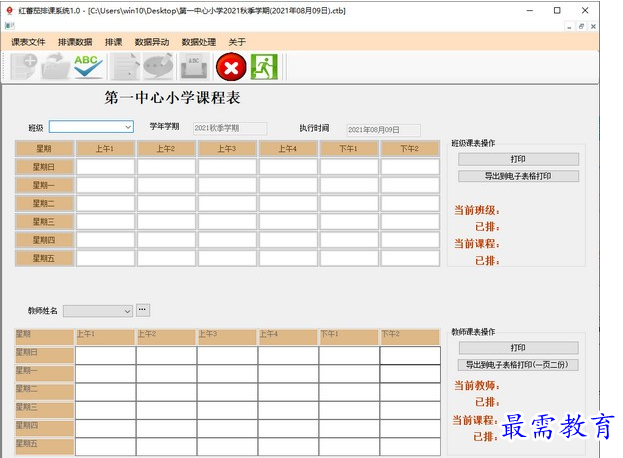Click the 班级课表操作 group label
The height and width of the screenshot is (458, 623).
[x=473, y=143]
